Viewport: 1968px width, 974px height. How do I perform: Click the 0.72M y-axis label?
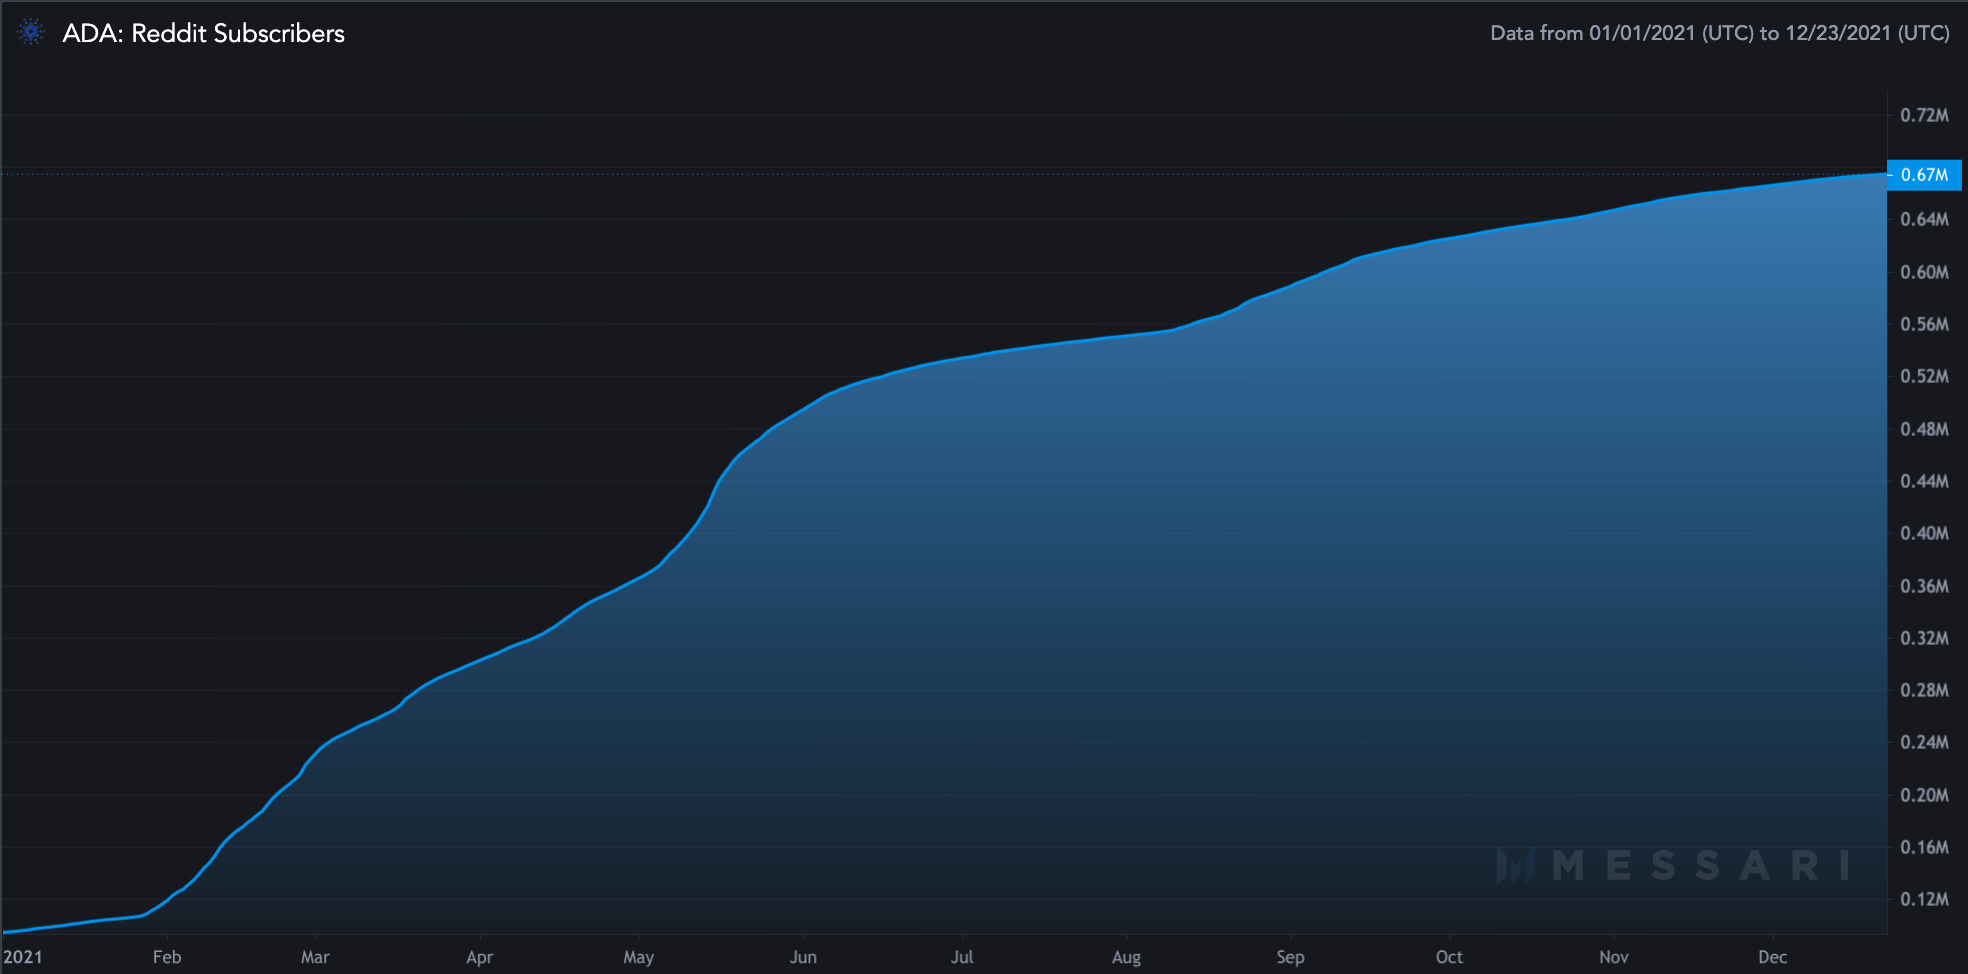pyautogui.click(x=1924, y=116)
